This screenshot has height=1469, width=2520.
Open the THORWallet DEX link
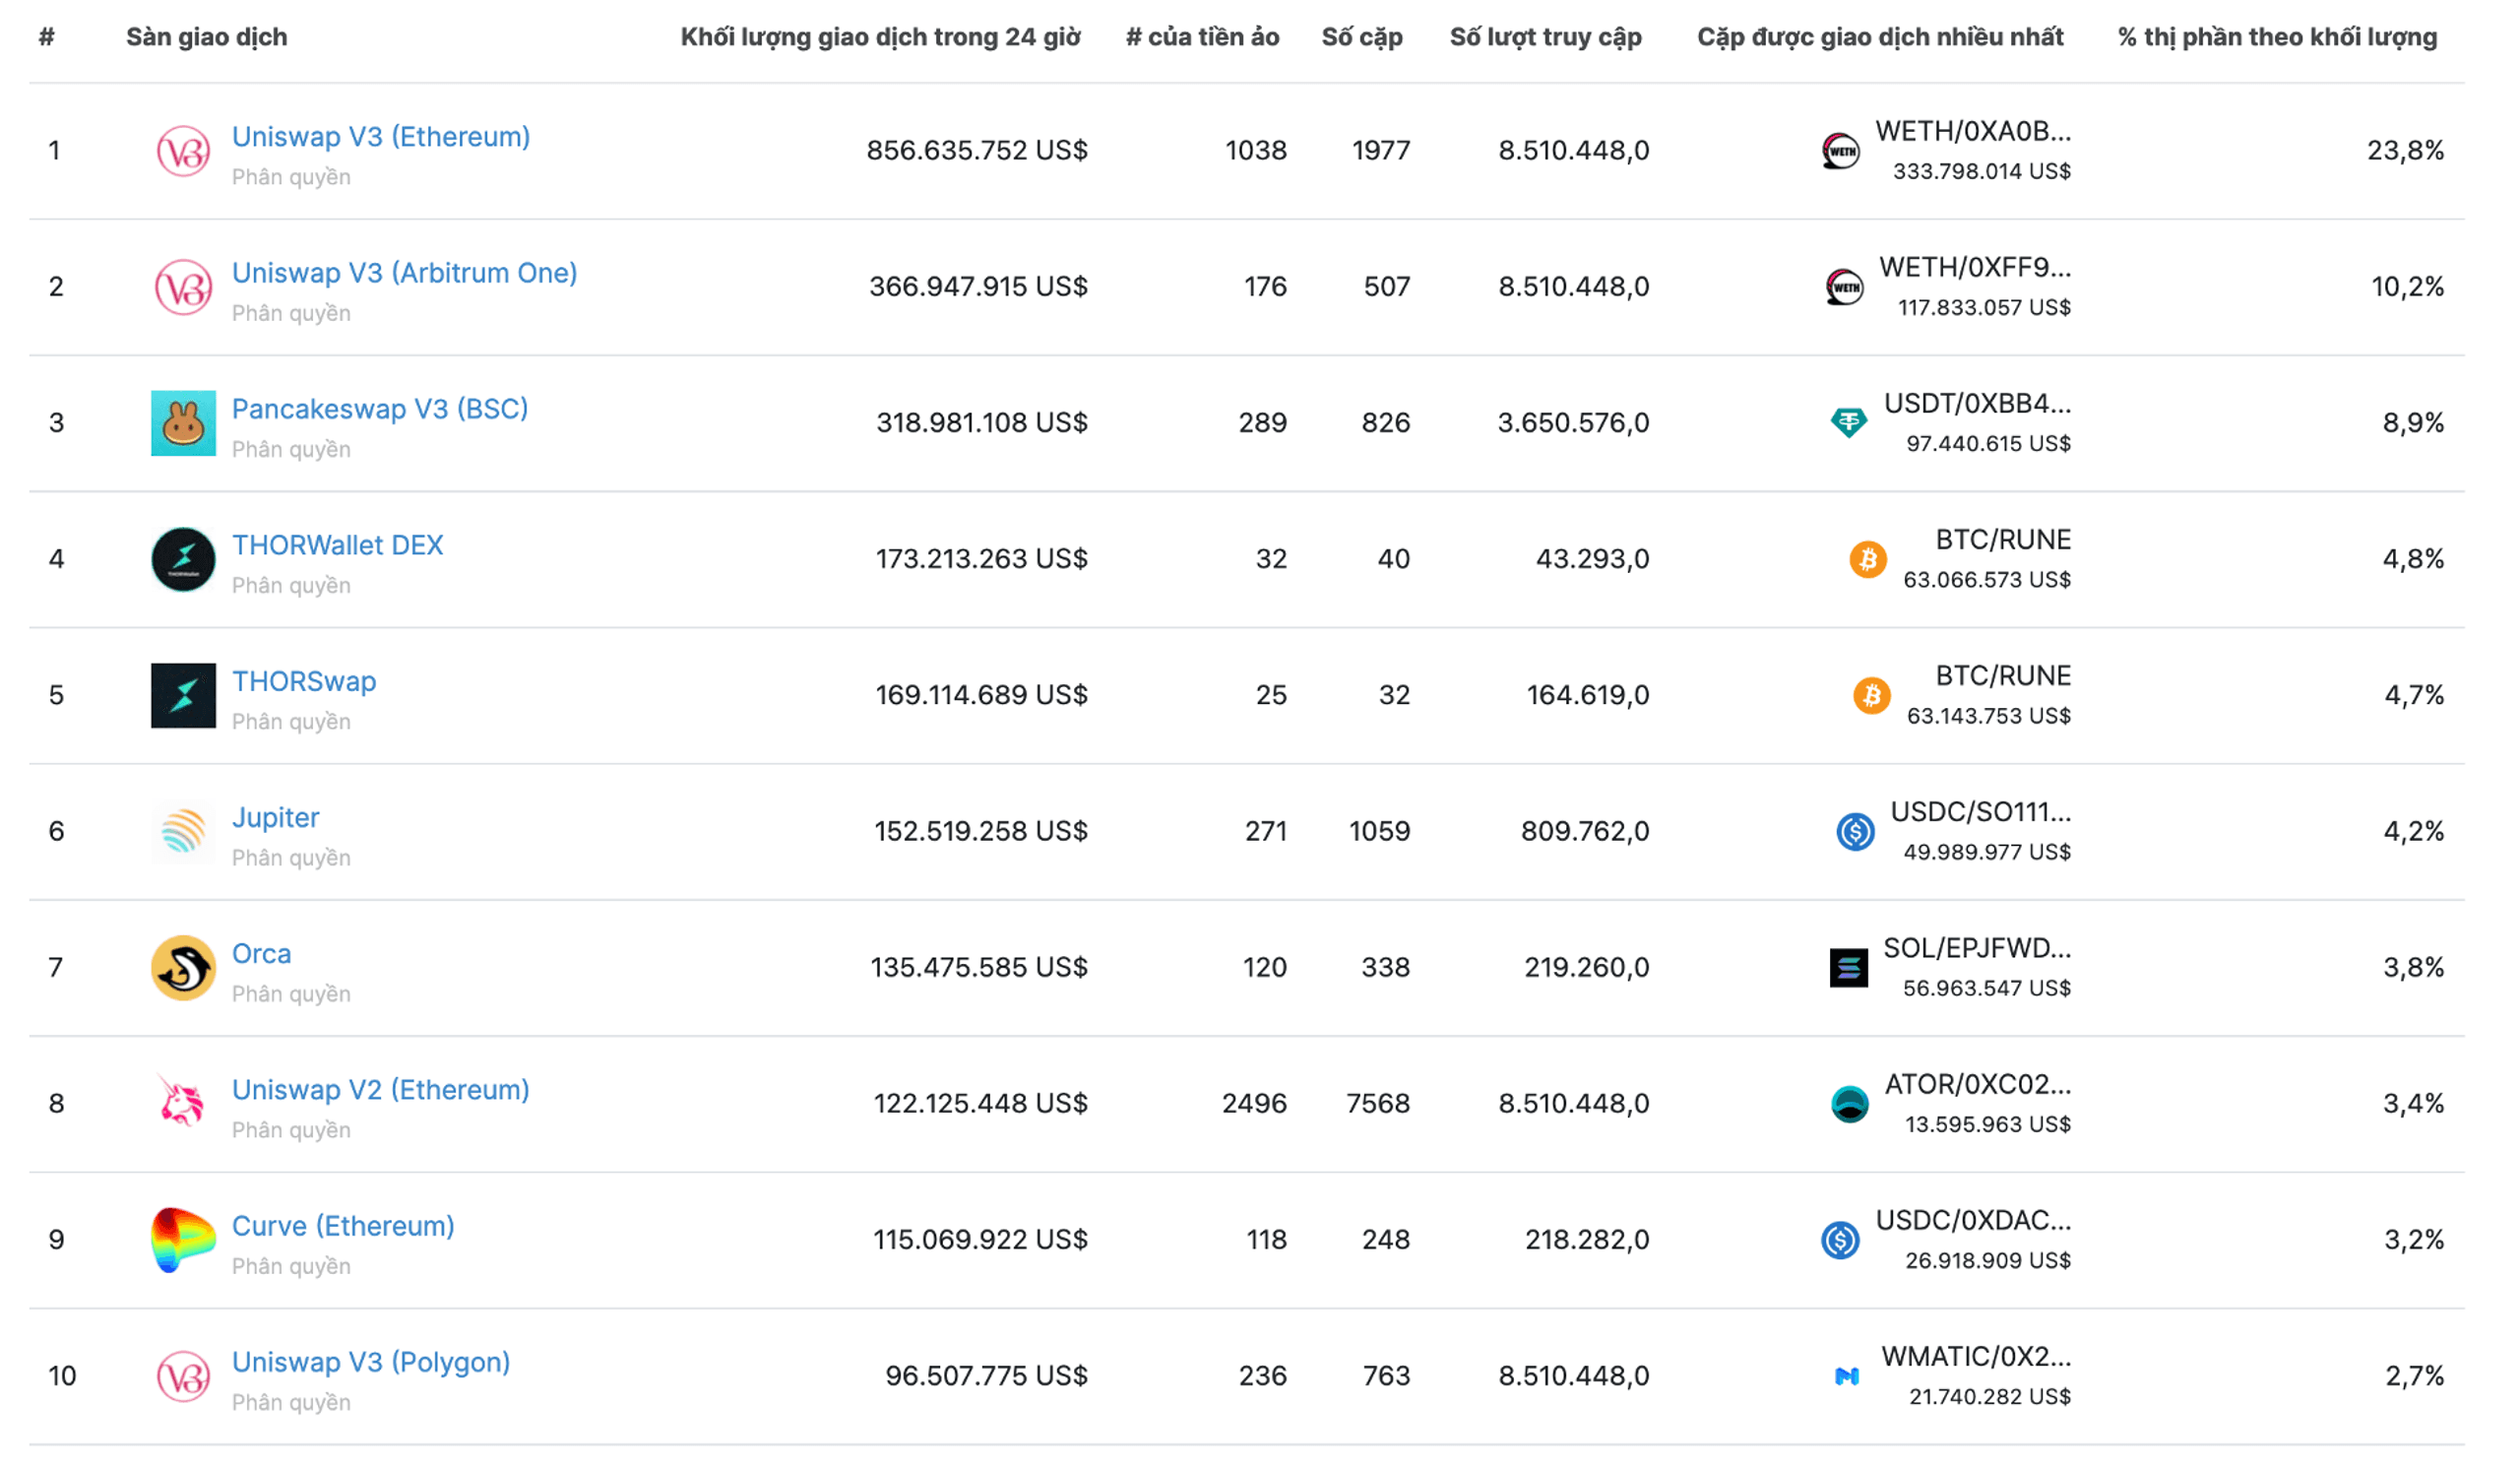tap(338, 546)
